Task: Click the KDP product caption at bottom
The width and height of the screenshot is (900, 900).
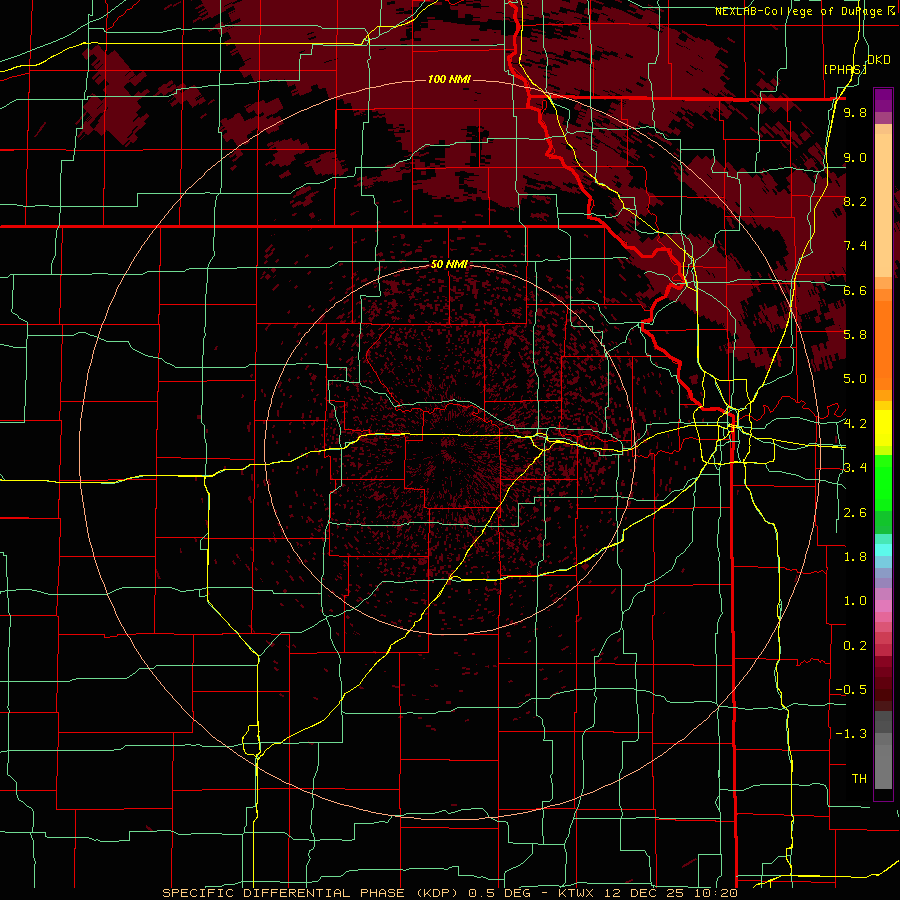Action: point(450,893)
